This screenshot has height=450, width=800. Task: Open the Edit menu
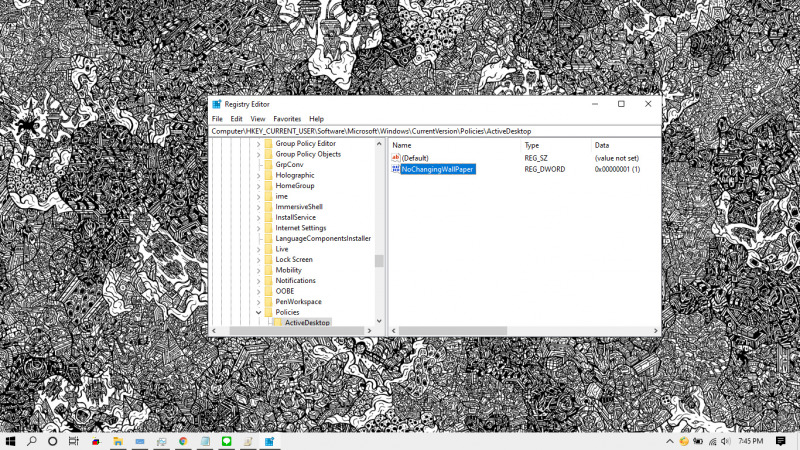click(x=236, y=119)
